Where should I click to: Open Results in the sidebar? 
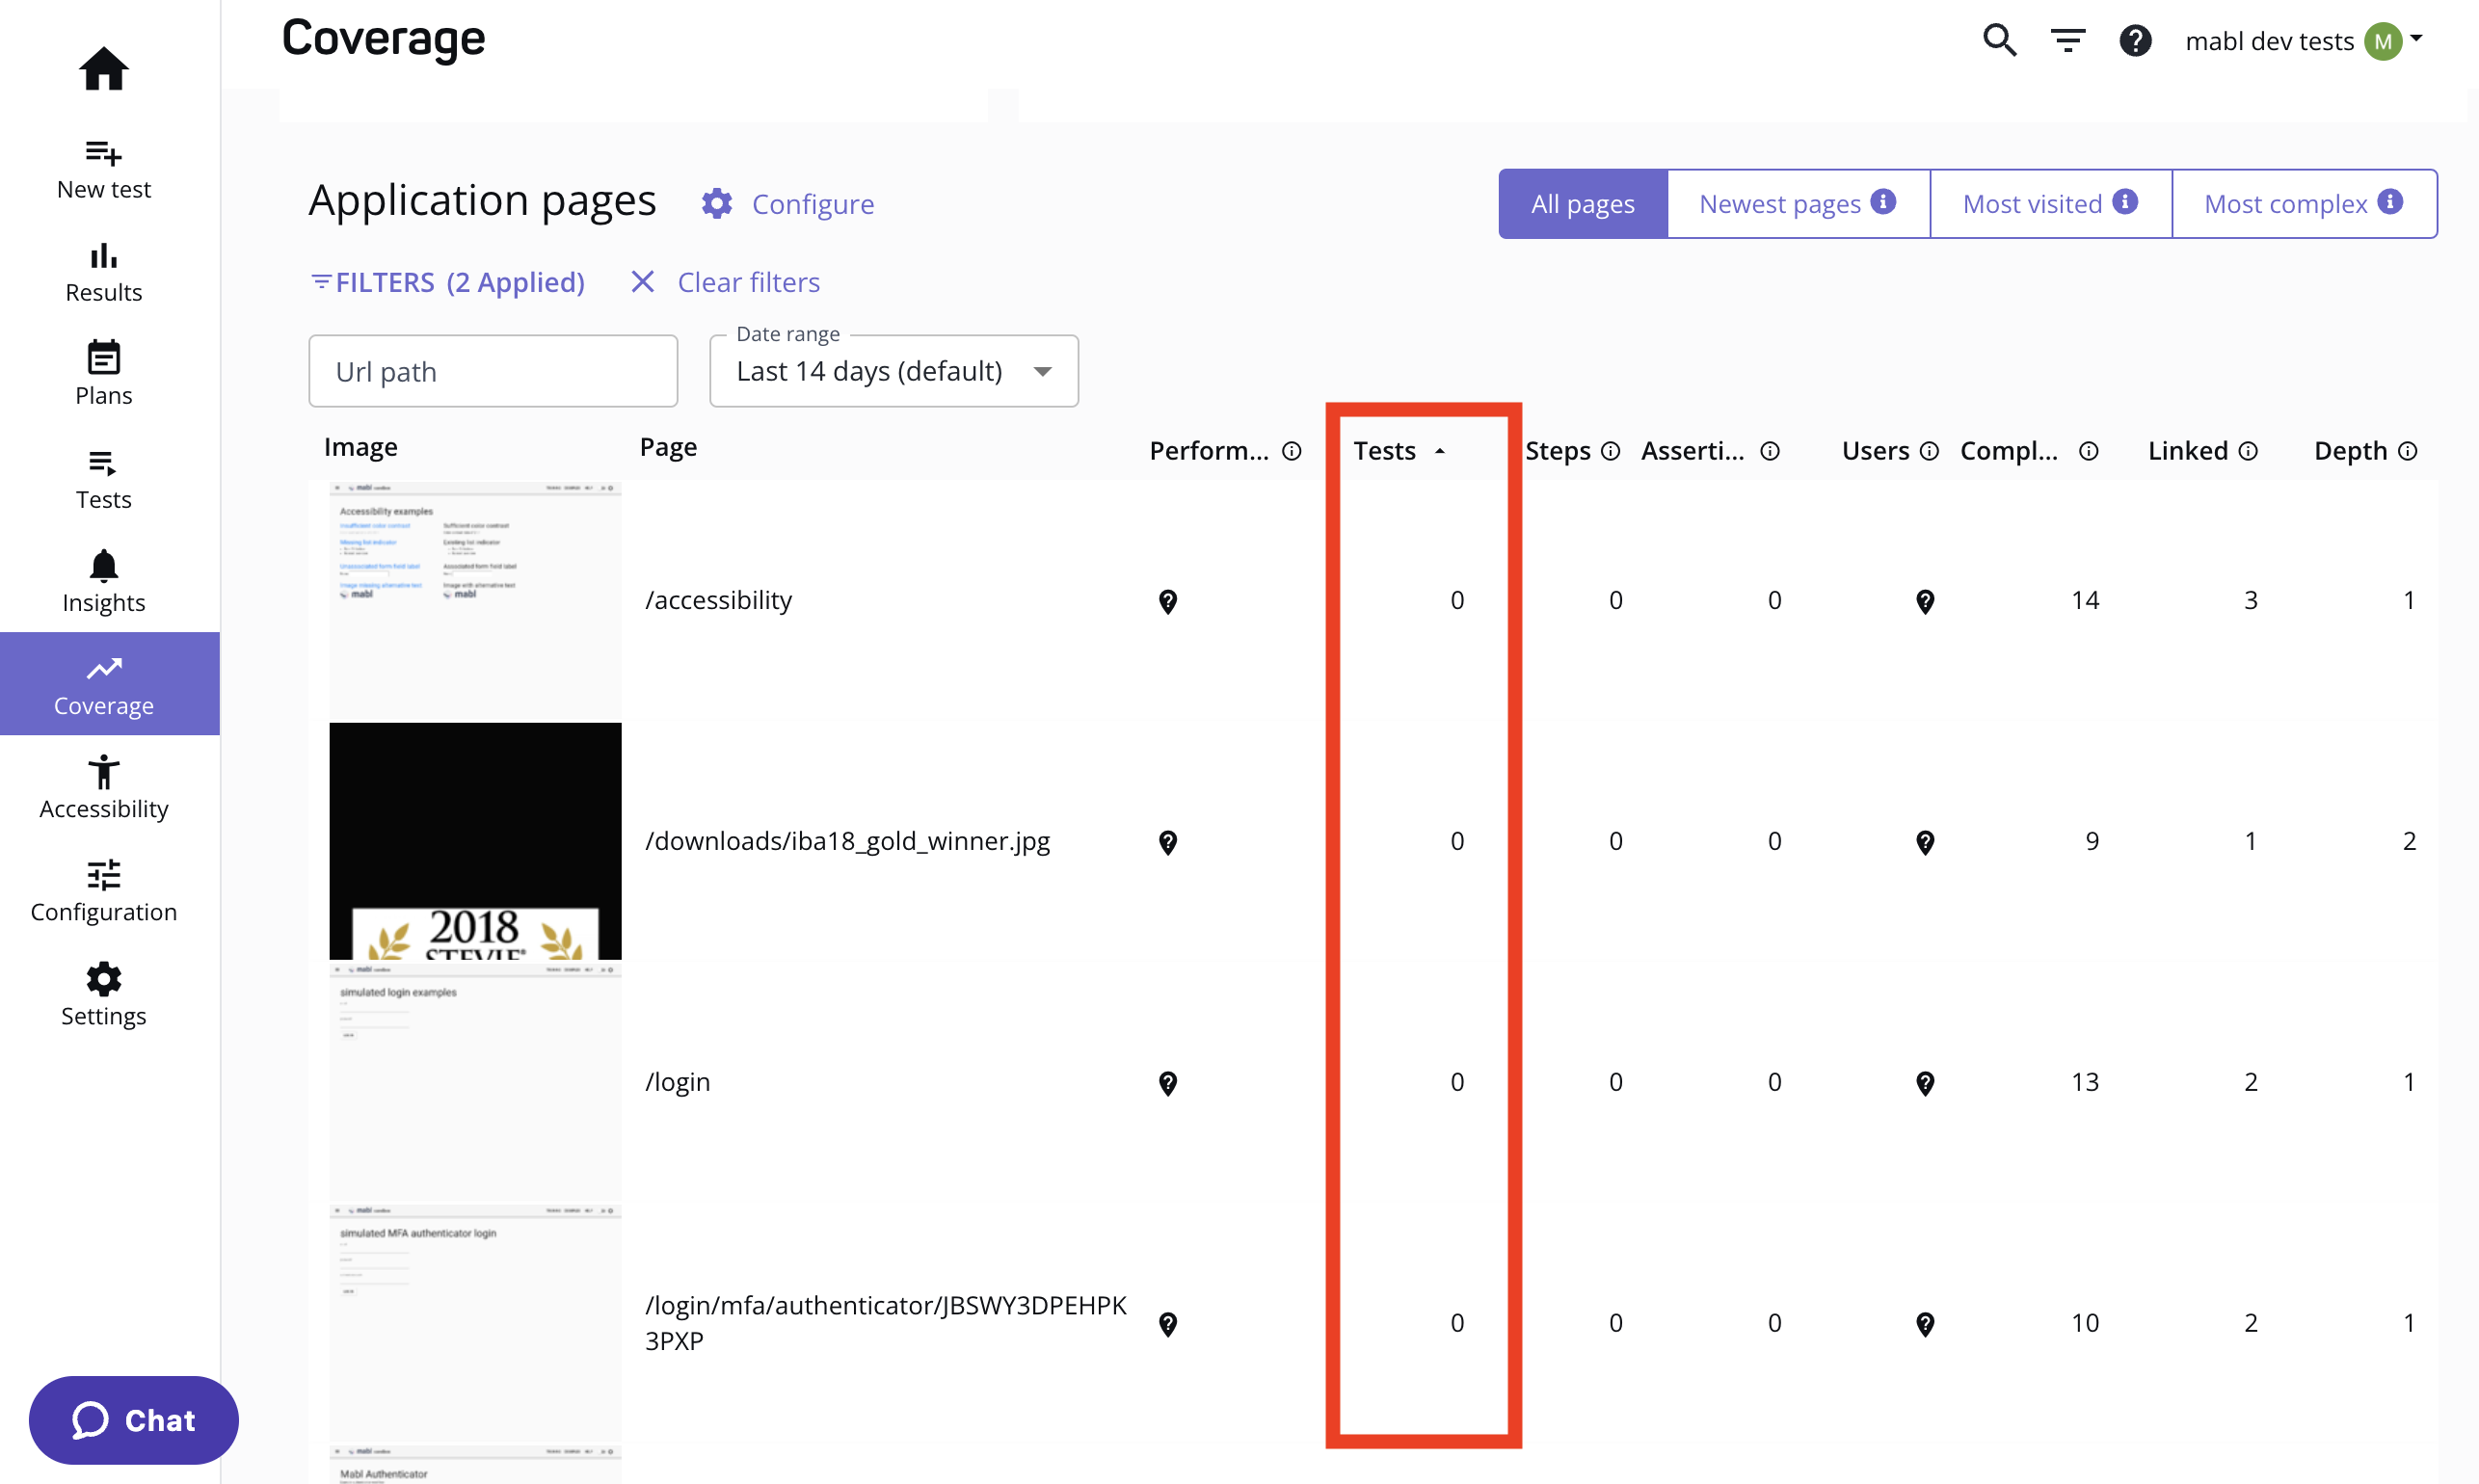[103, 273]
